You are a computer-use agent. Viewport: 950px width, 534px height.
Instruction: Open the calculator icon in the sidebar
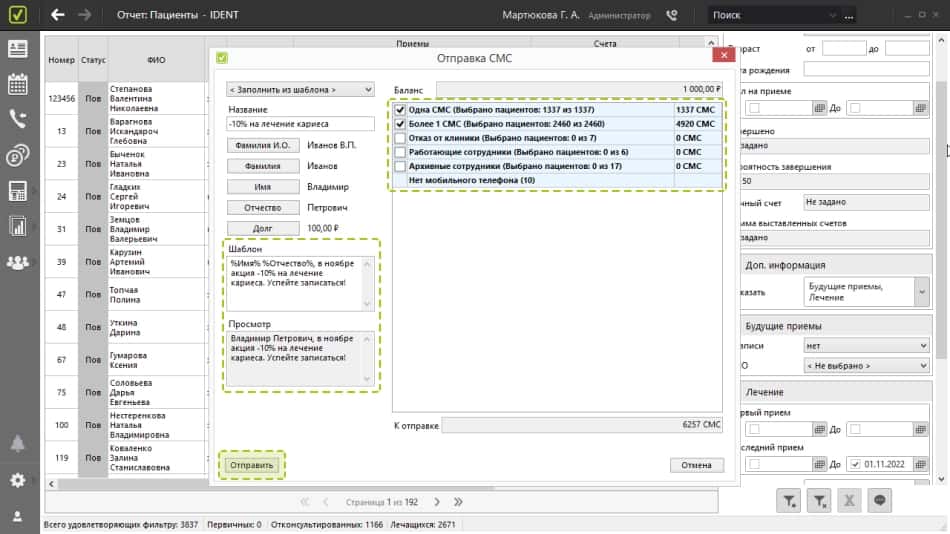coord(17,190)
